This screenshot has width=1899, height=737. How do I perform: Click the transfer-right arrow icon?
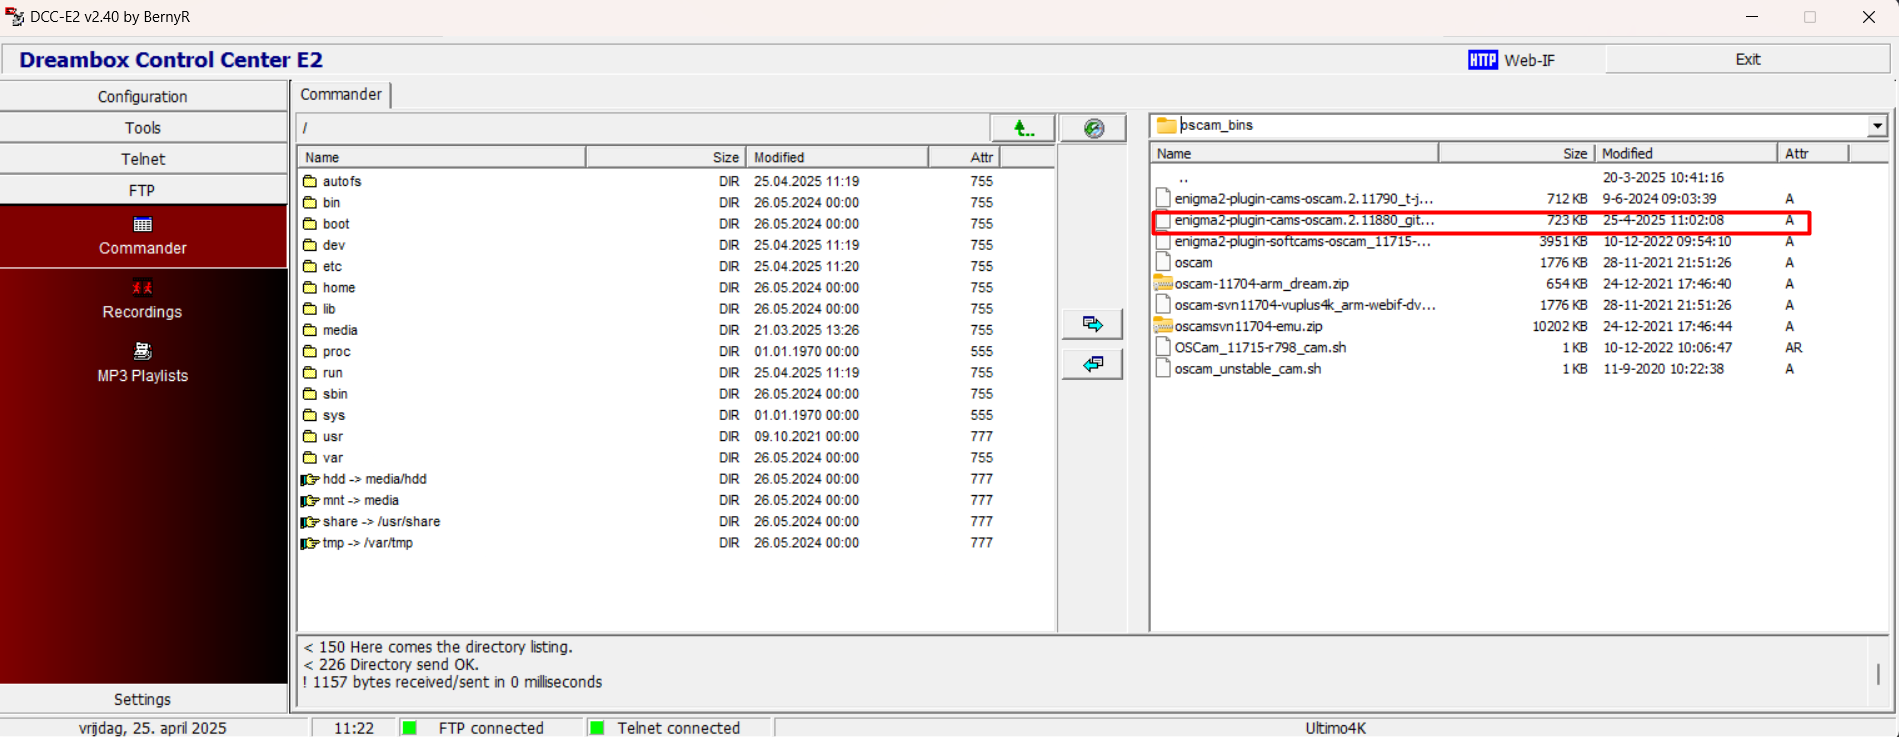coord(1092,324)
